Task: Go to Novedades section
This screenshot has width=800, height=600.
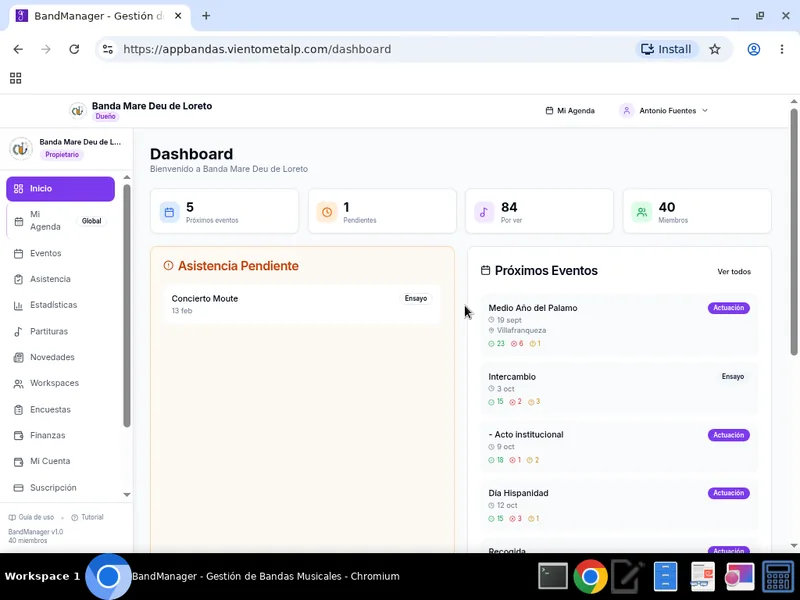Action: (x=60, y=357)
